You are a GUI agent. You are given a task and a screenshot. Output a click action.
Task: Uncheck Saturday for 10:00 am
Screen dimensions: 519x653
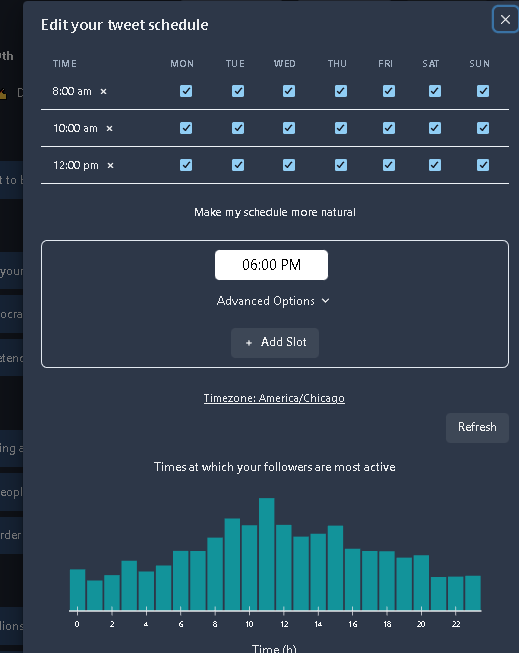(x=435, y=128)
